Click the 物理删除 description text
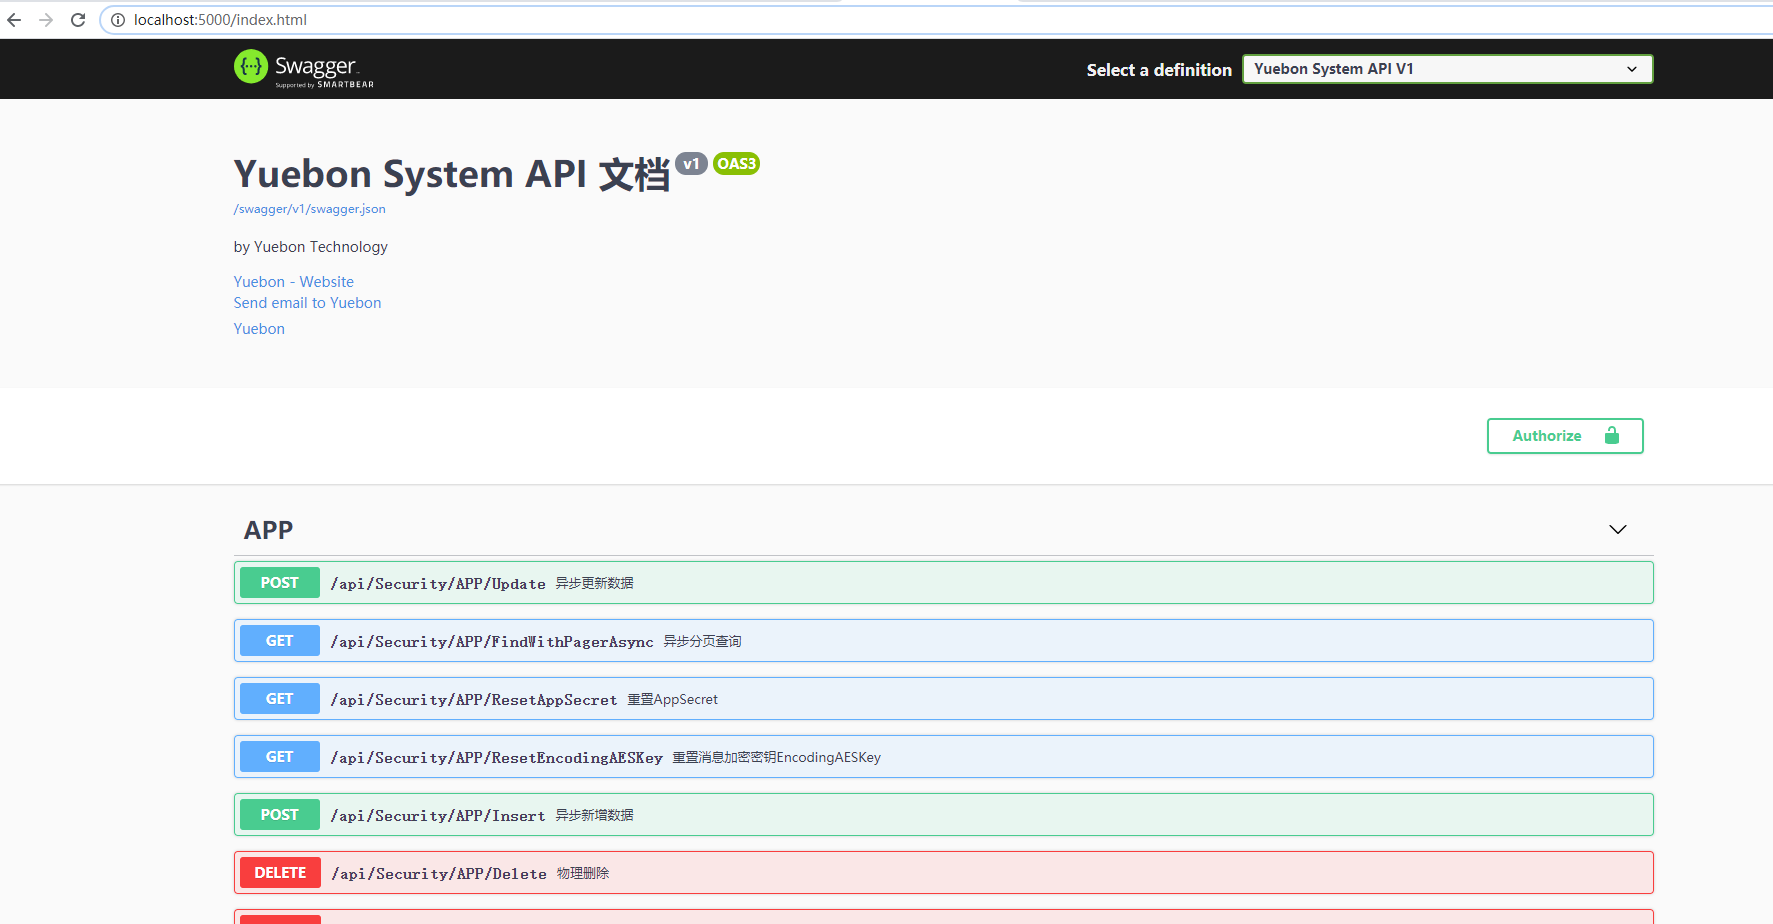This screenshot has width=1773, height=924. pyautogui.click(x=583, y=873)
